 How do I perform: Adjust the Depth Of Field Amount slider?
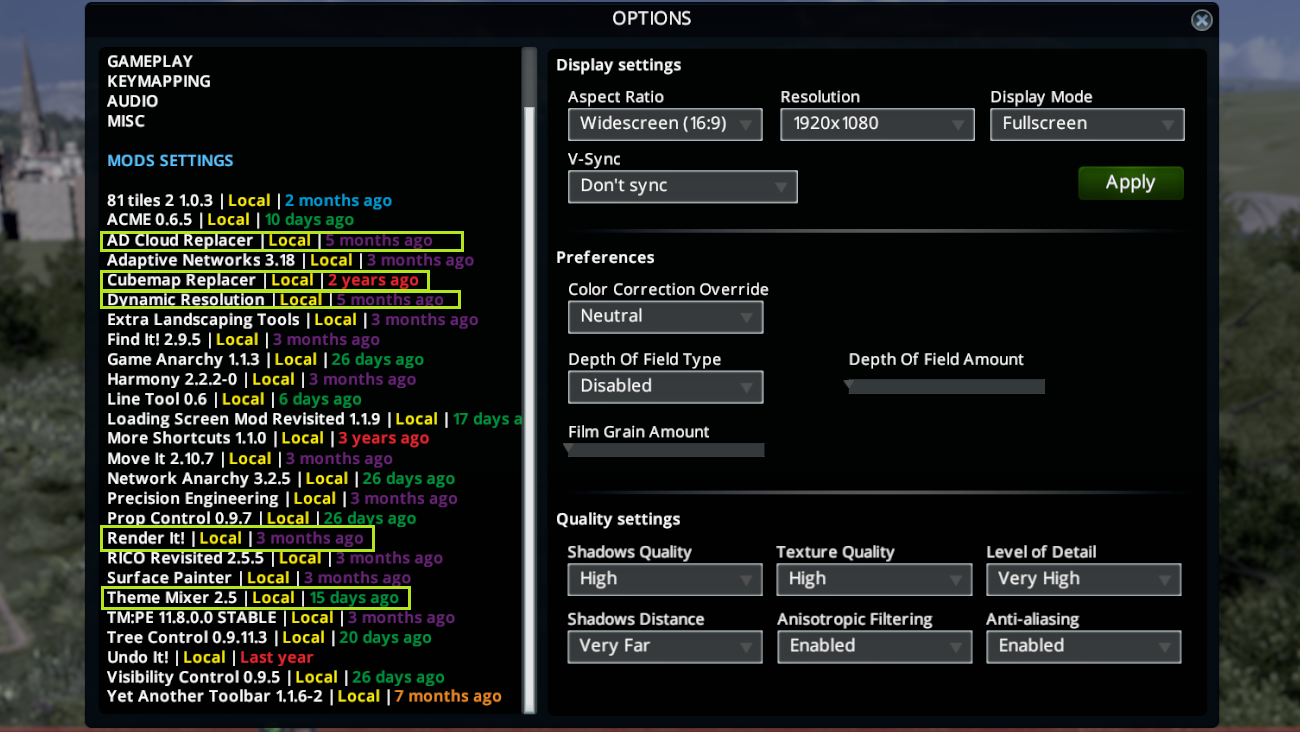pos(946,386)
